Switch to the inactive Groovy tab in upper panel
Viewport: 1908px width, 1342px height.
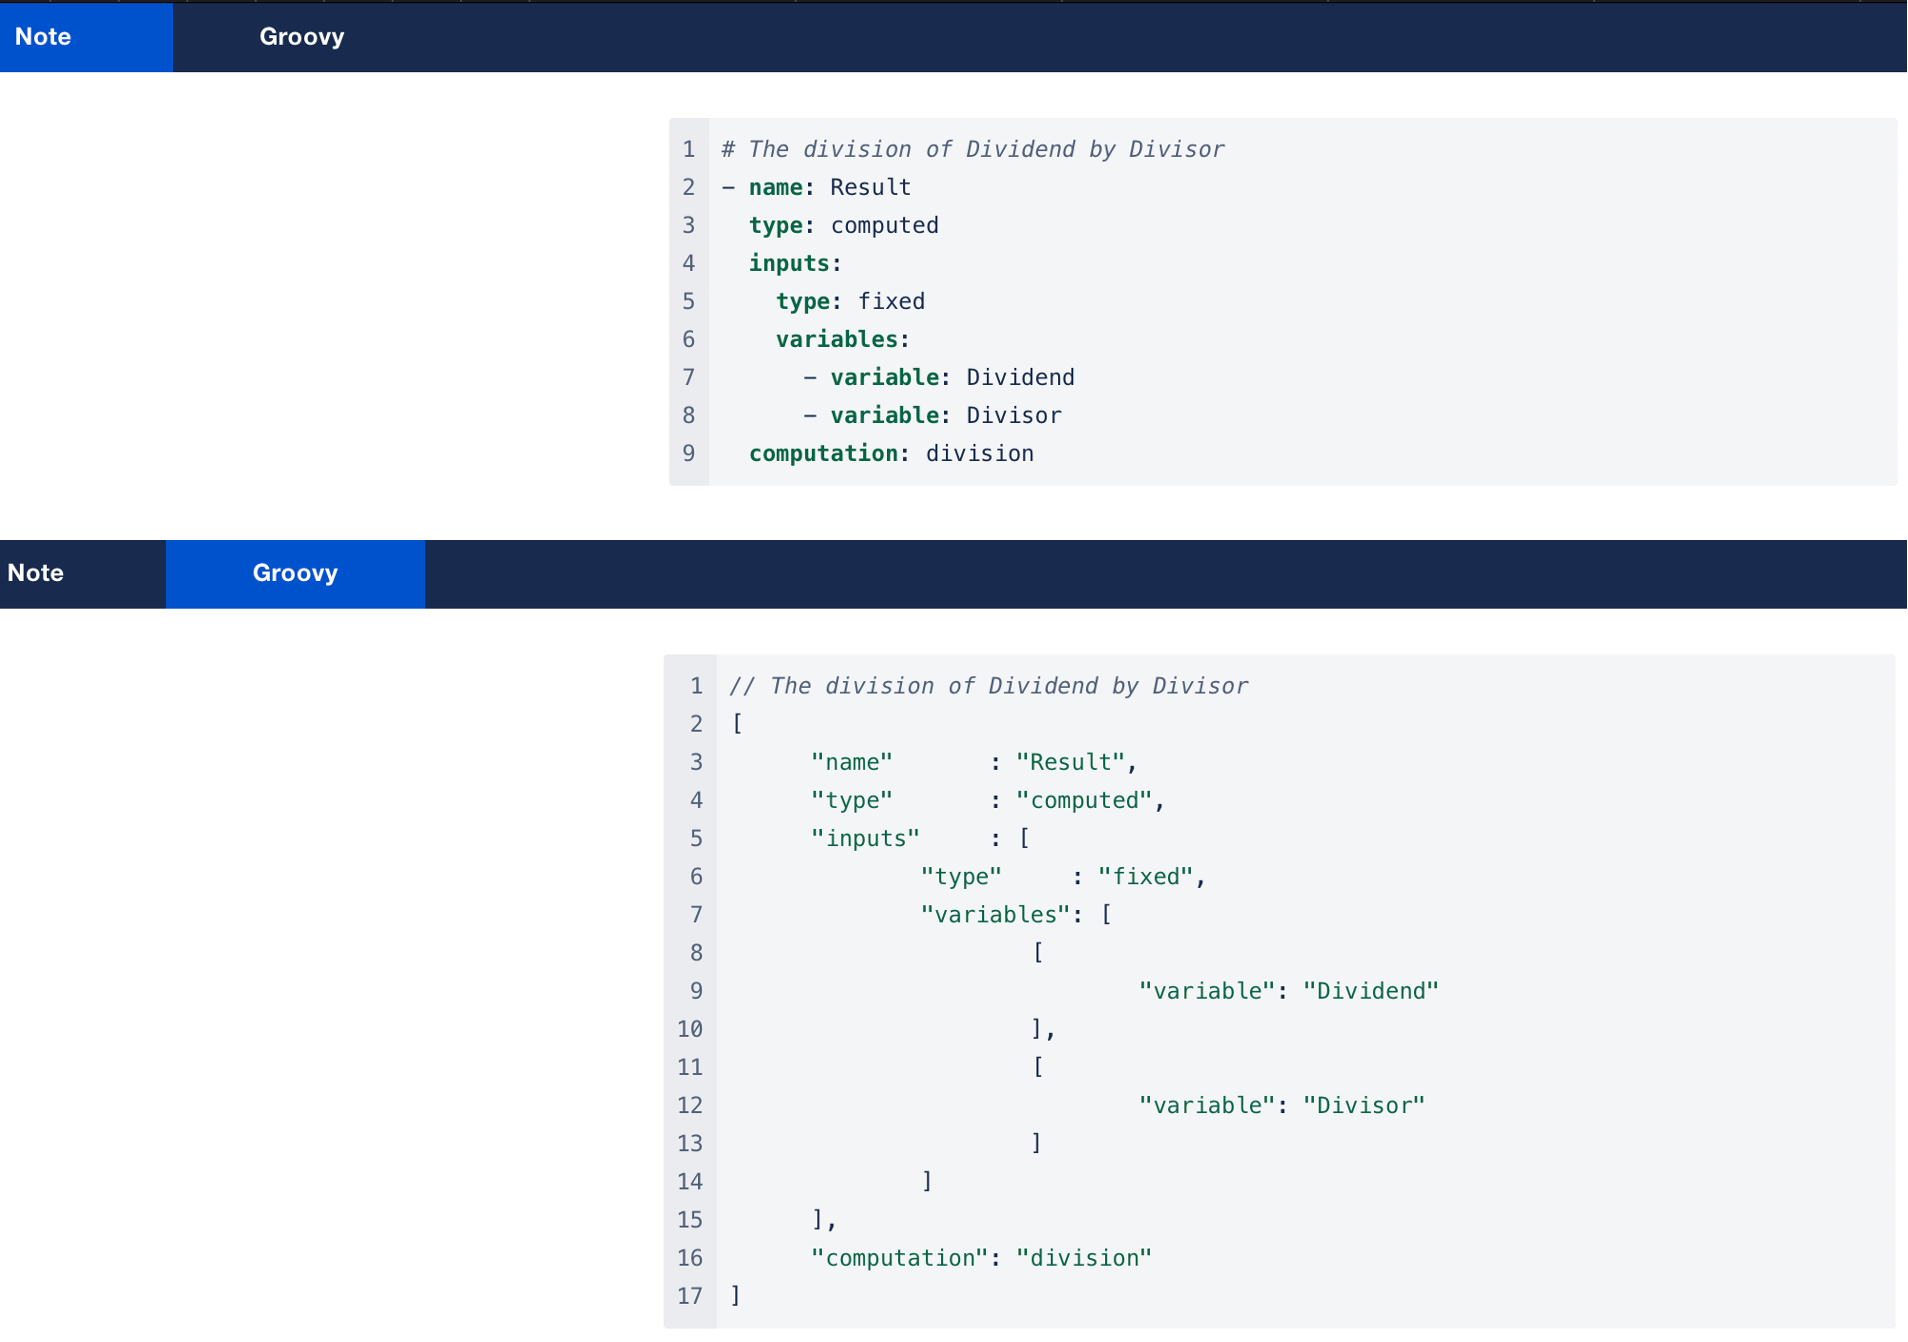pyautogui.click(x=301, y=37)
